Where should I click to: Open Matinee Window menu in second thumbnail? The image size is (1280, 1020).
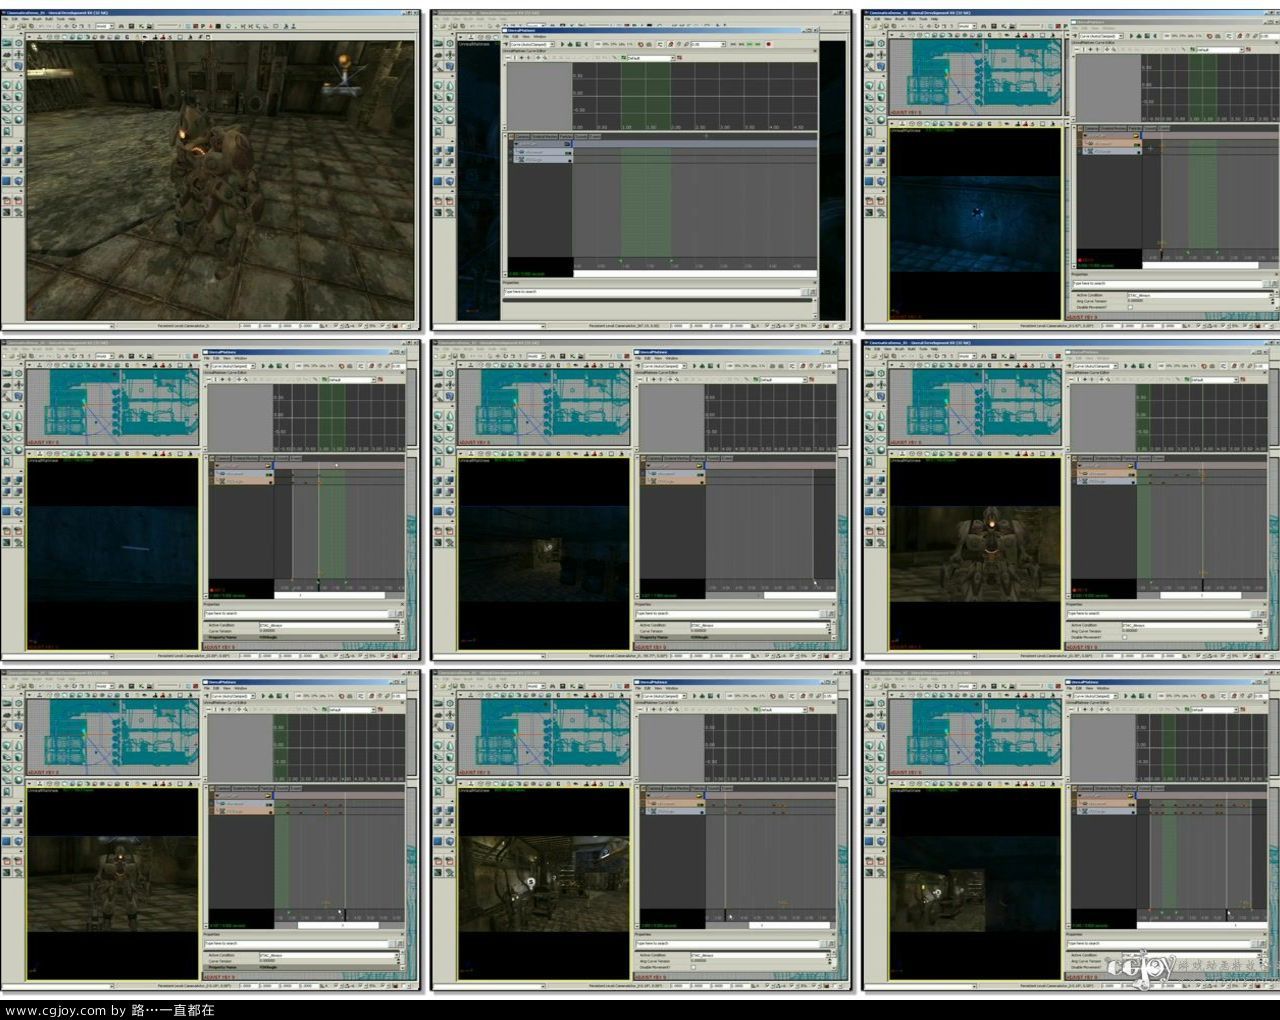tap(540, 36)
